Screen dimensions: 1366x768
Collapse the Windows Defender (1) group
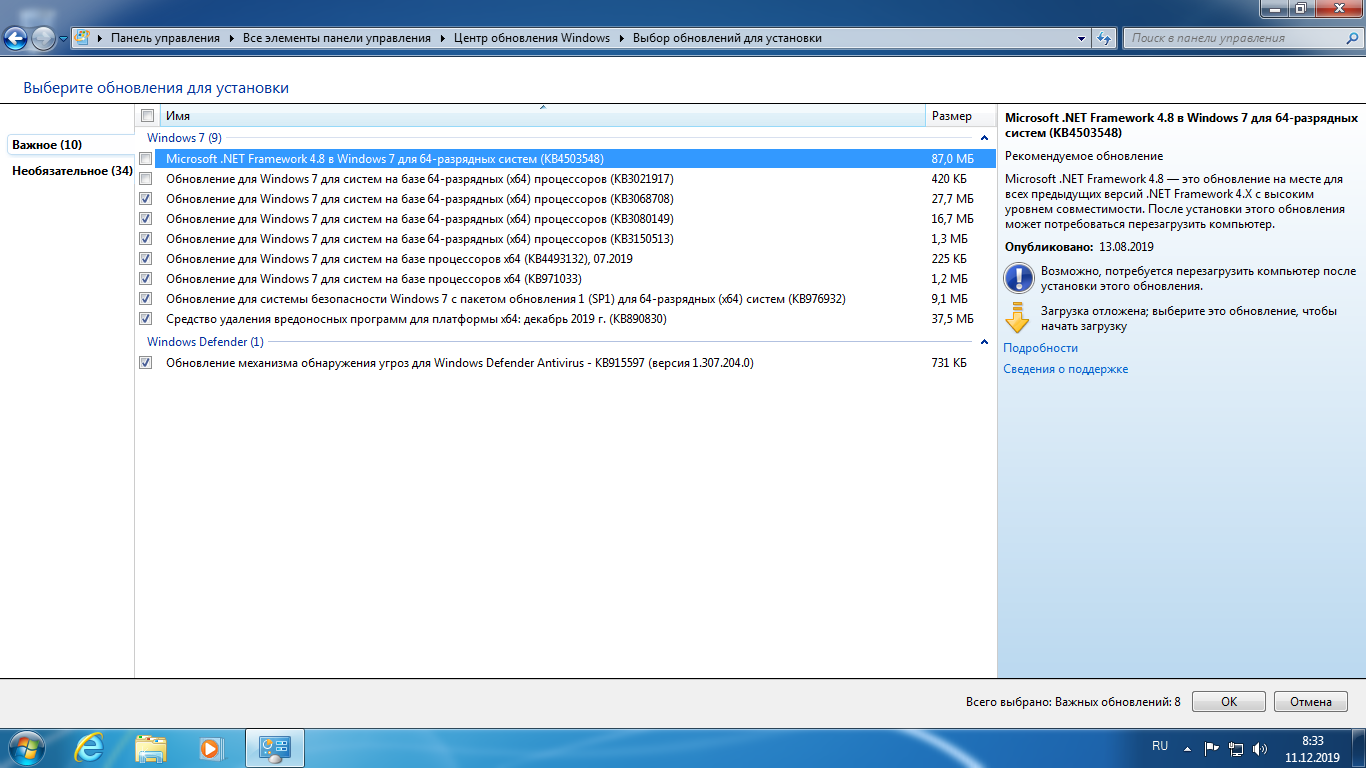984,342
